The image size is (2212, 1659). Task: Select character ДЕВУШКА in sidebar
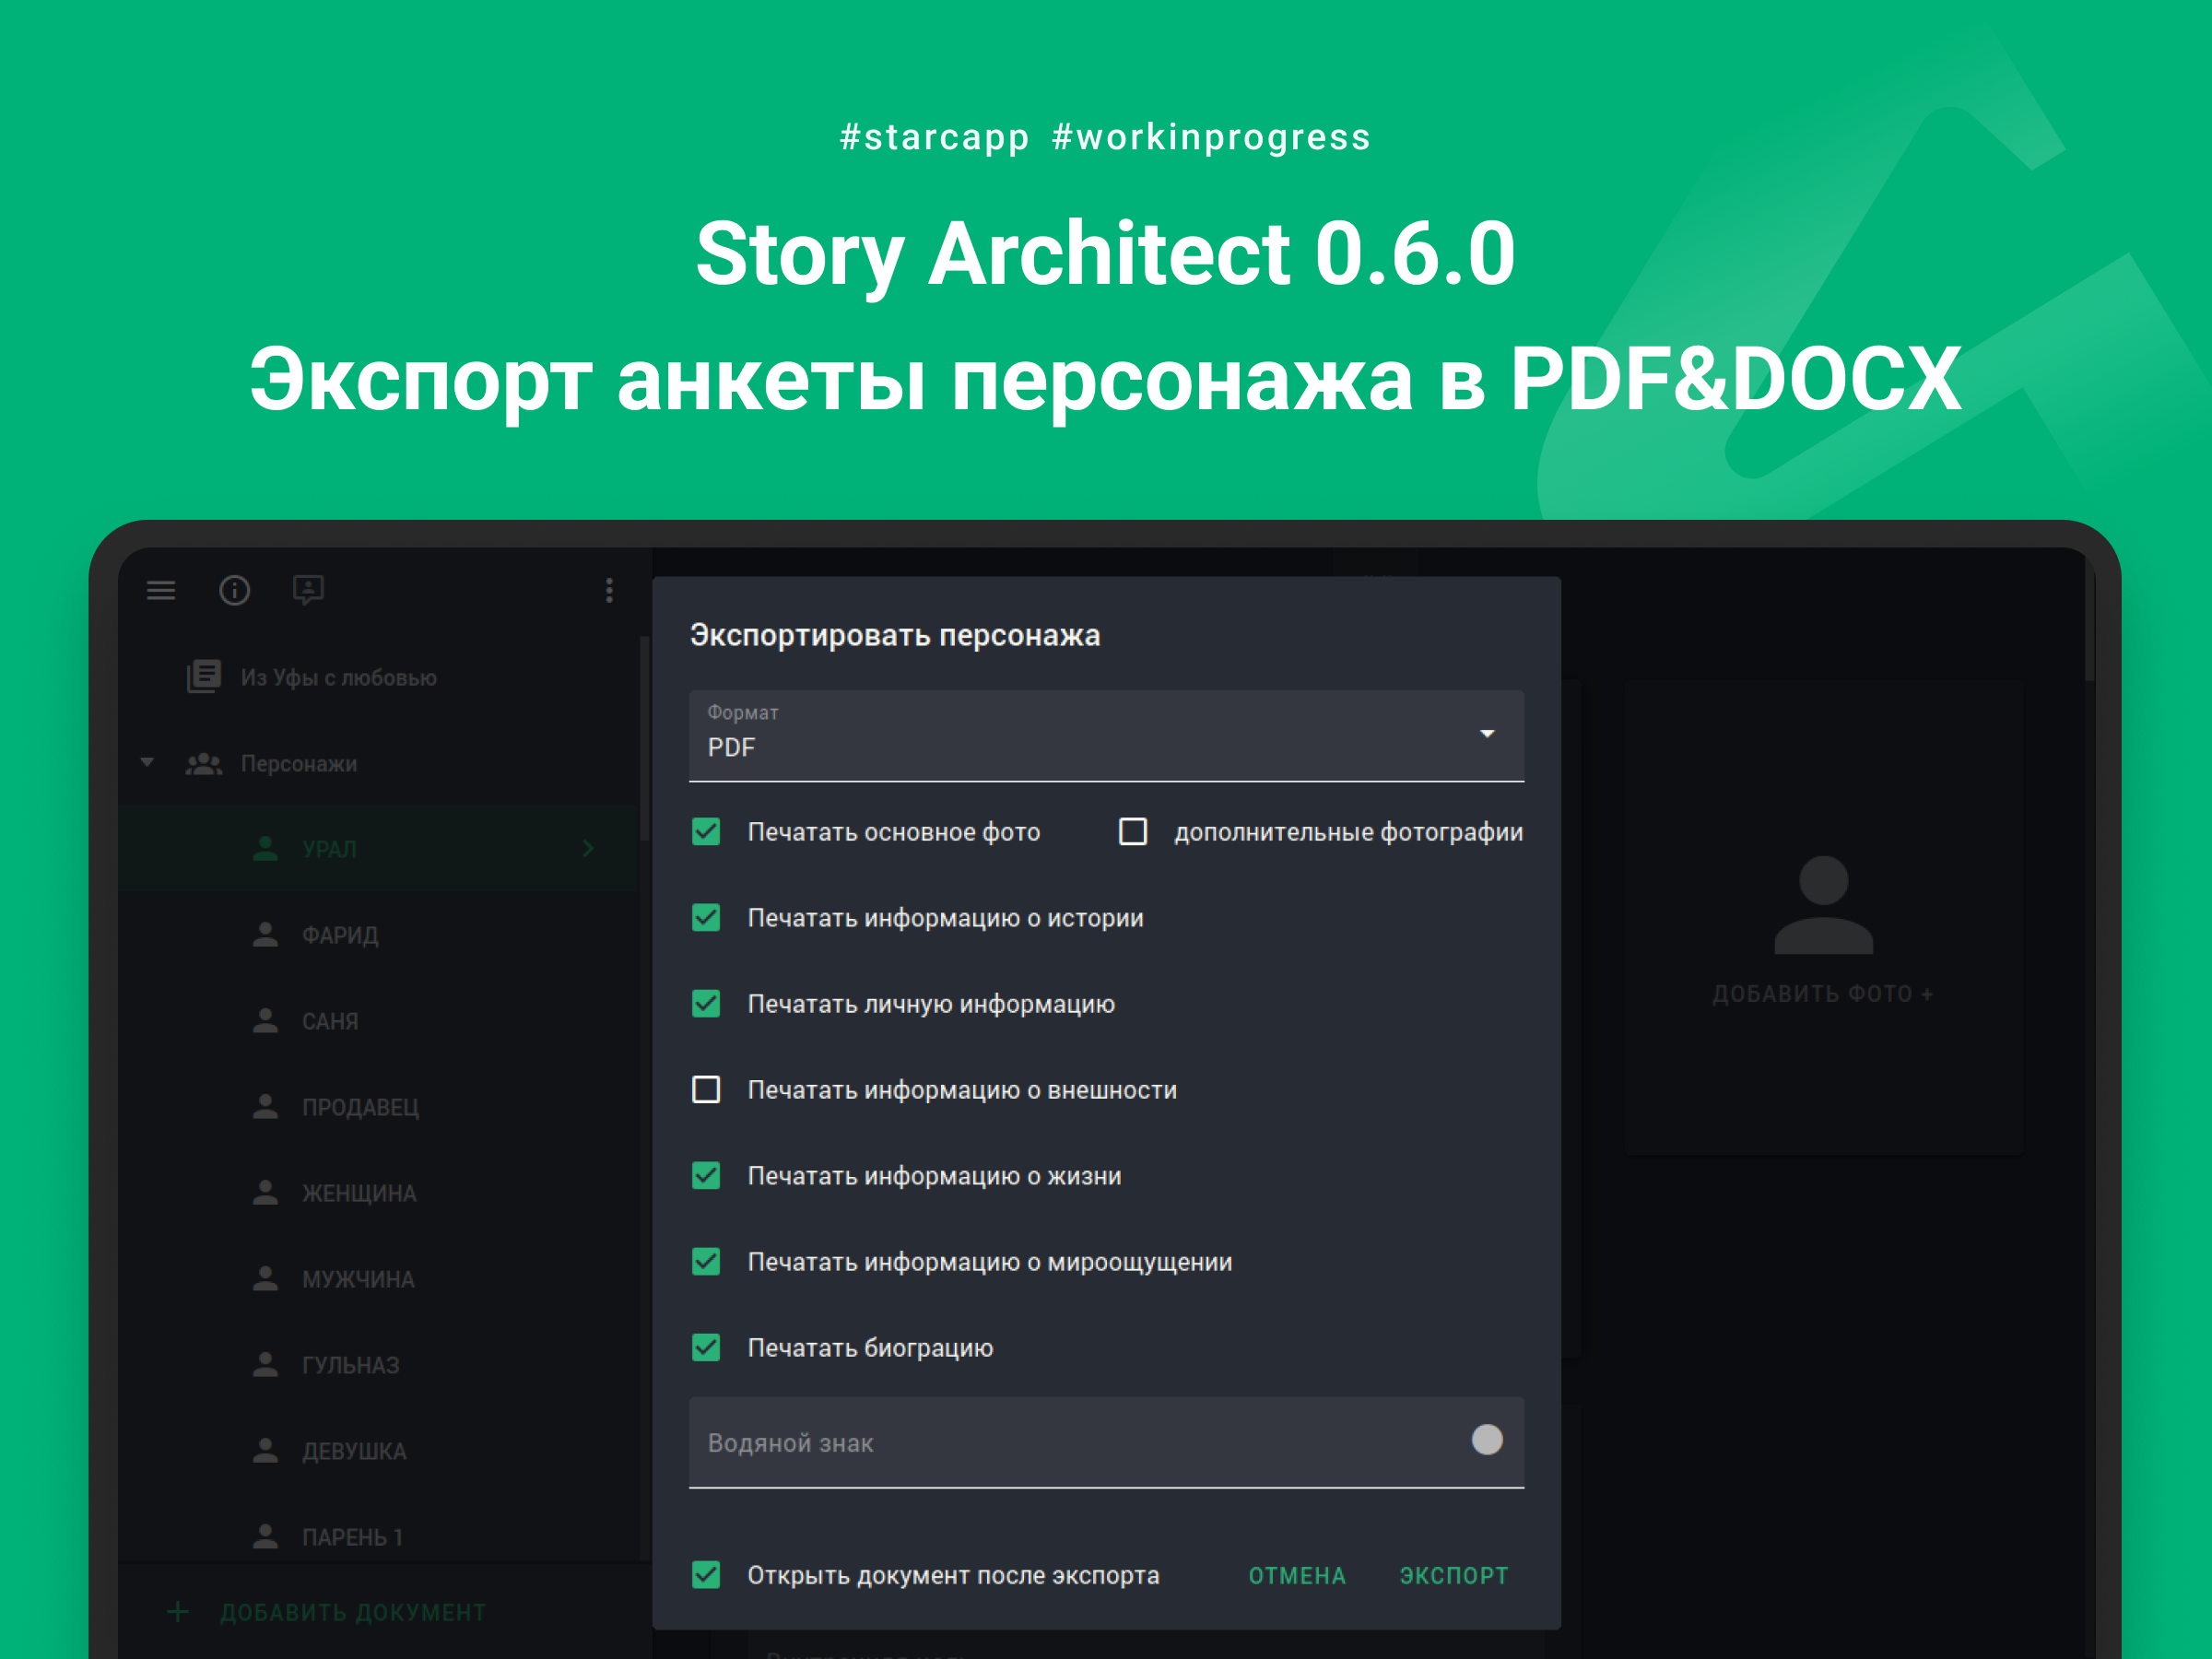pyautogui.click(x=380, y=1451)
